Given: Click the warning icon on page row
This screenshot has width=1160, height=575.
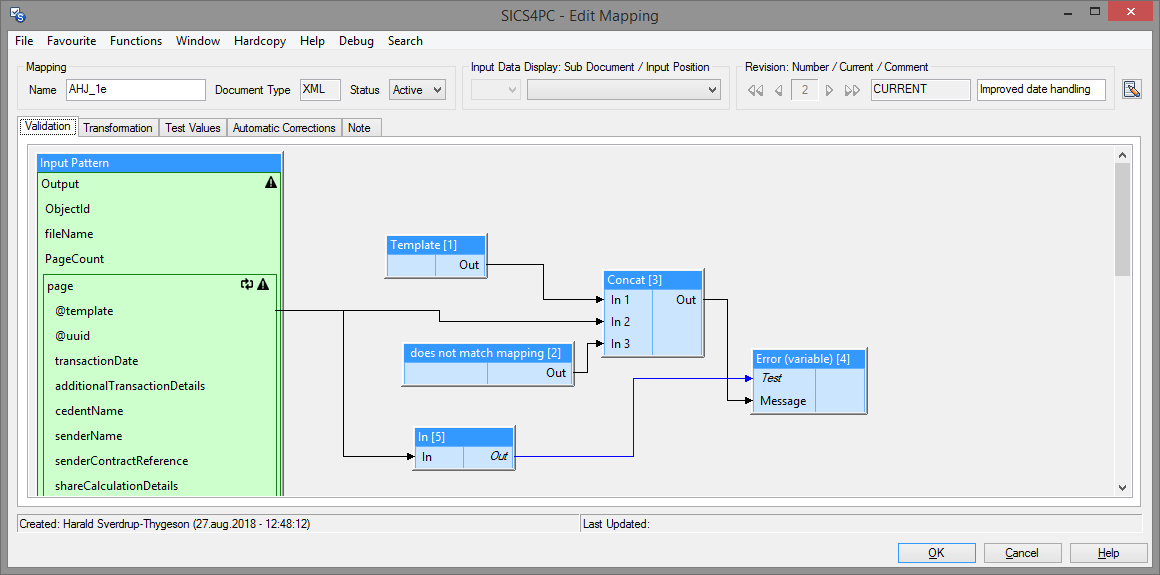Looking at the screenshot, I should (263, 285).
